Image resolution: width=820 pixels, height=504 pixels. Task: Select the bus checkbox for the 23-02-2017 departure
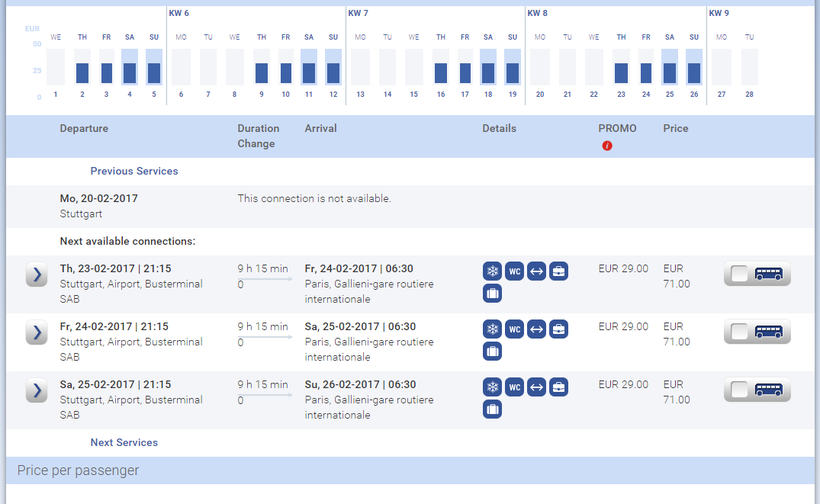click(740, 274)
